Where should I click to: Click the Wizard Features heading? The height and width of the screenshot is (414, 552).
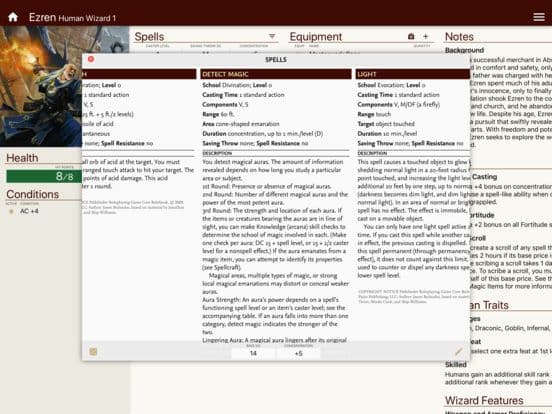pyautogui.click(x=484, y=400)
